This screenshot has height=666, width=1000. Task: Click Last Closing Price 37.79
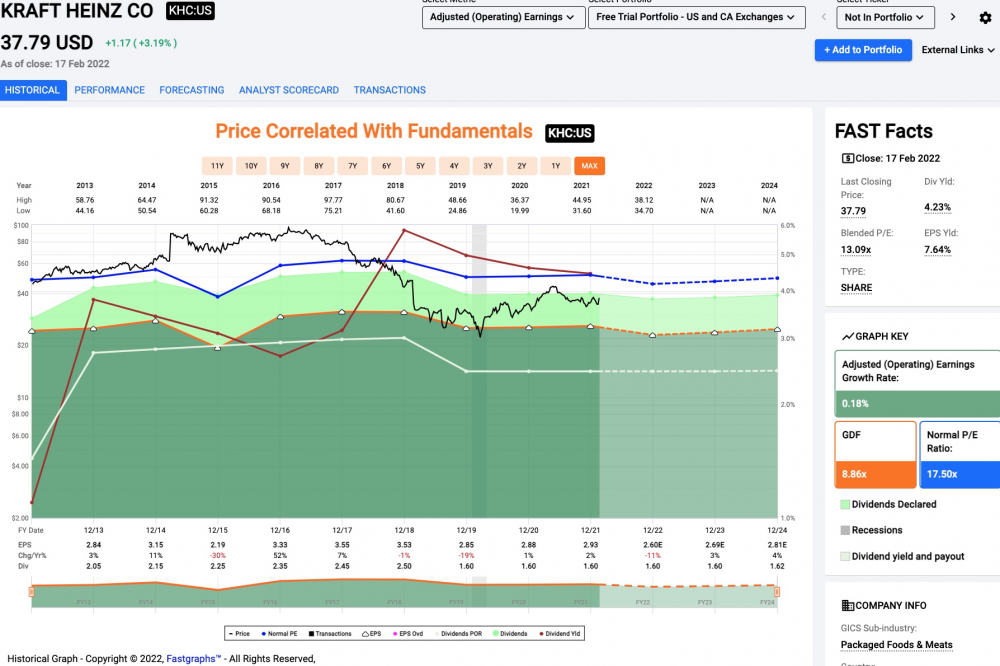pyautogui.click(x=853, y=211)
